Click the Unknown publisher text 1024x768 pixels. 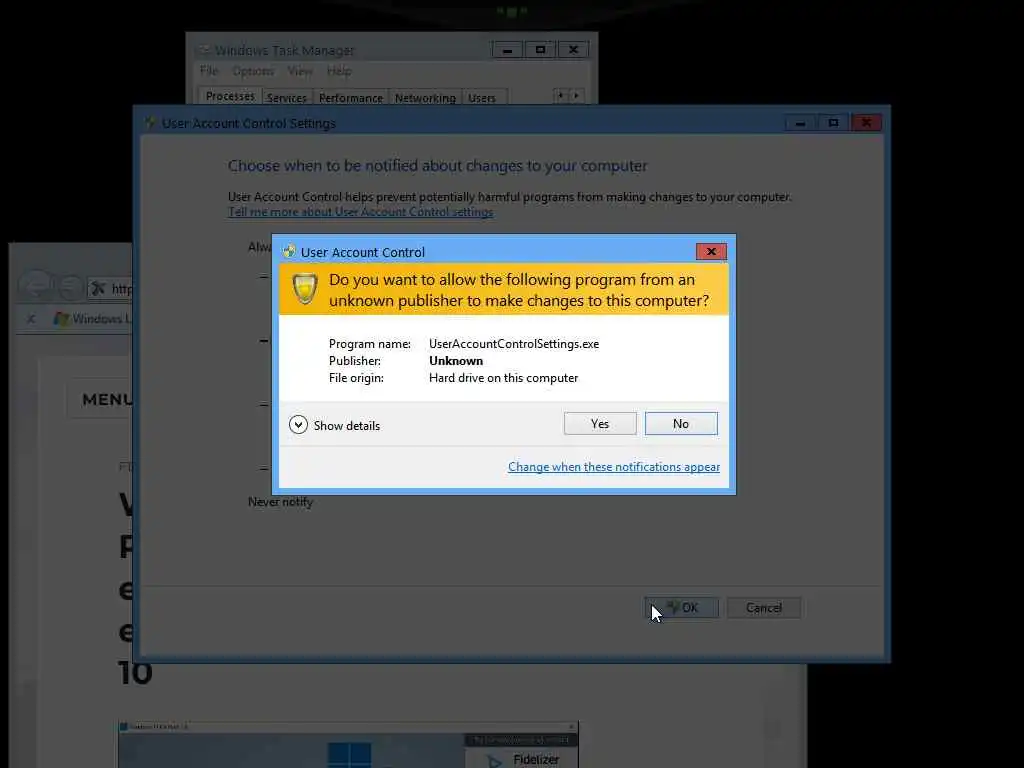[456, 360]
